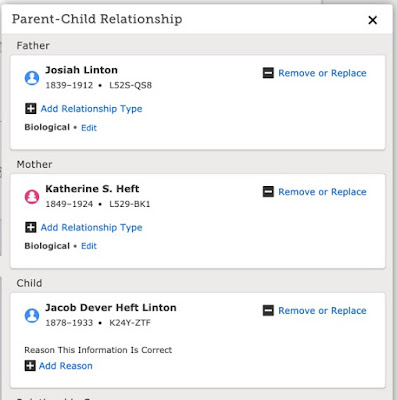Select Remove or Replace for Jacob Dever Heft Linton

322,310
